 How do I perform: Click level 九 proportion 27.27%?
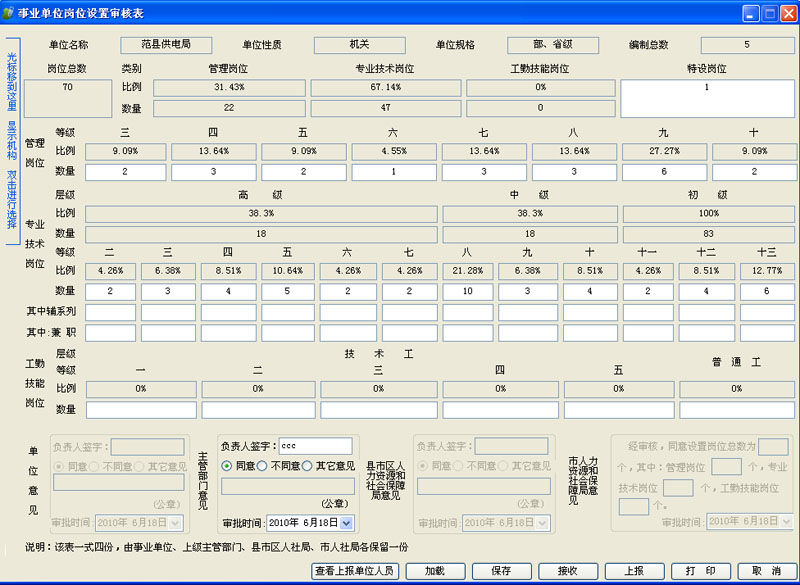pos(664,152)
